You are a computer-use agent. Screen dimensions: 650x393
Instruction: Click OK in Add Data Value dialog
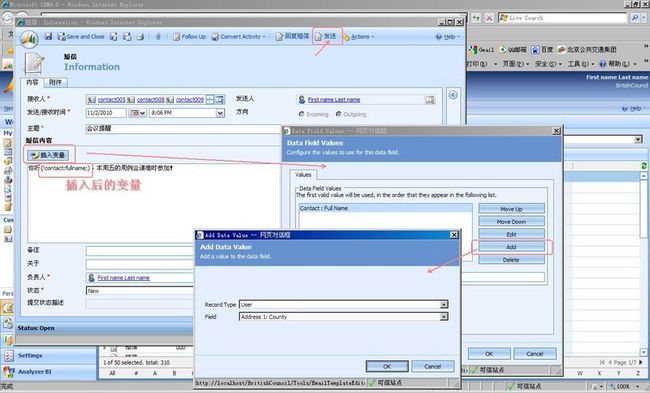pos(387,366)
